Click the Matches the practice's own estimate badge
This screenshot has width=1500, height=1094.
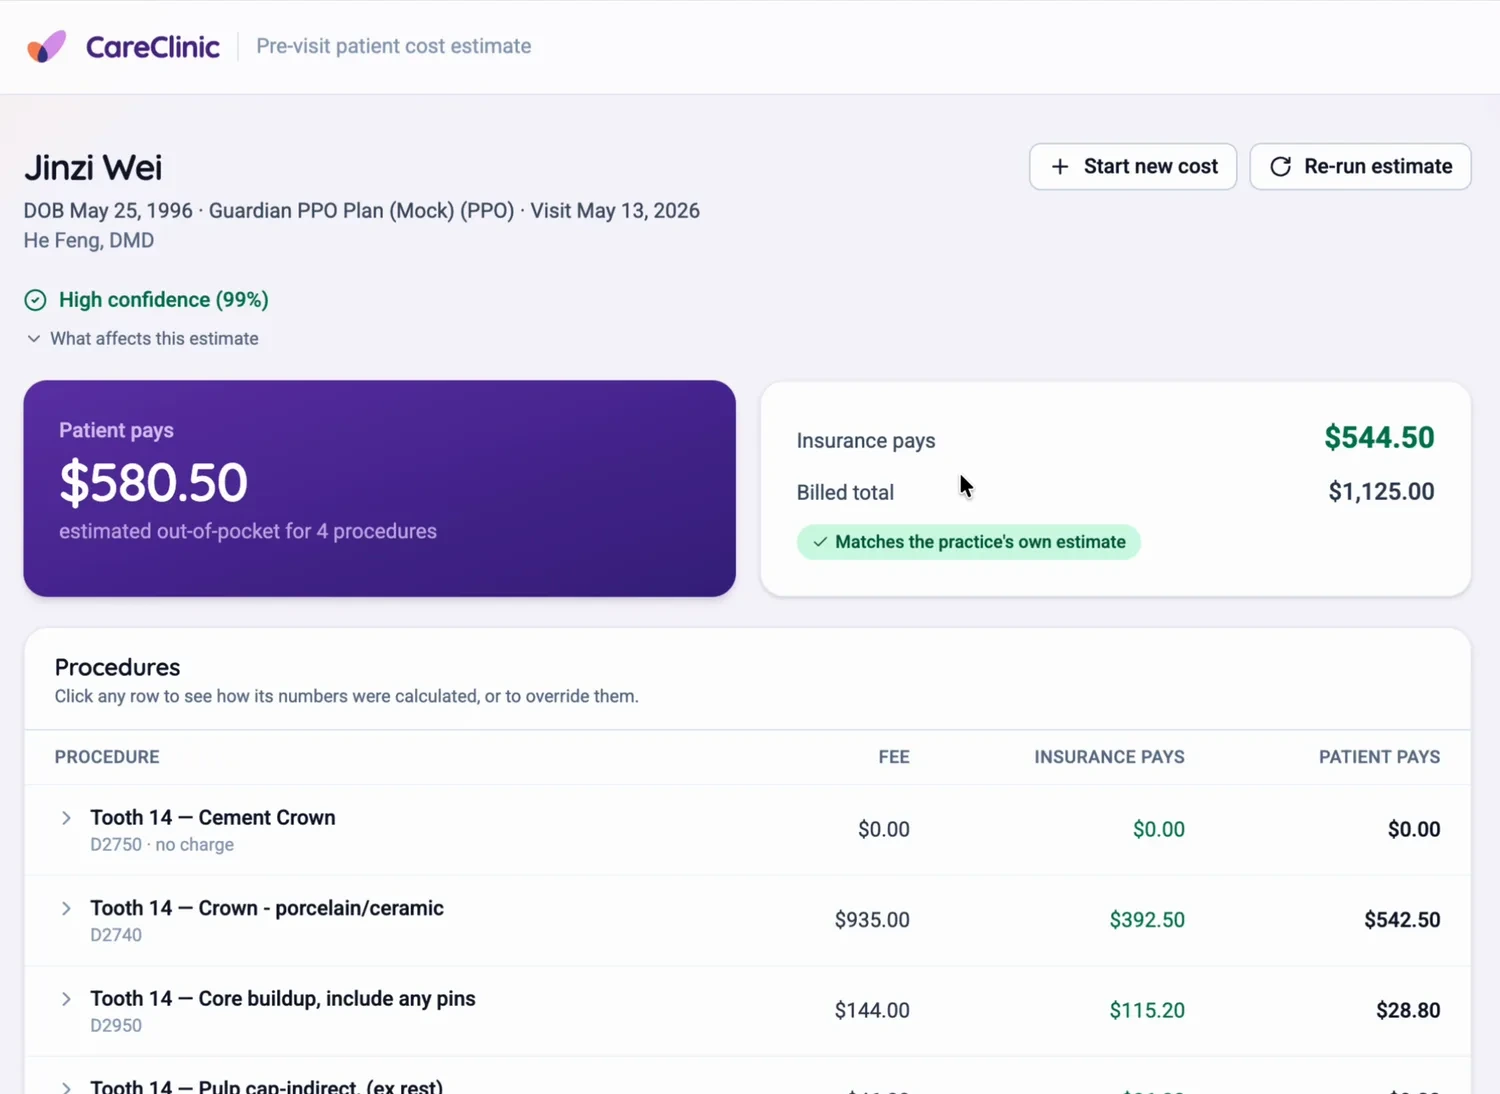tap(968, 542)
